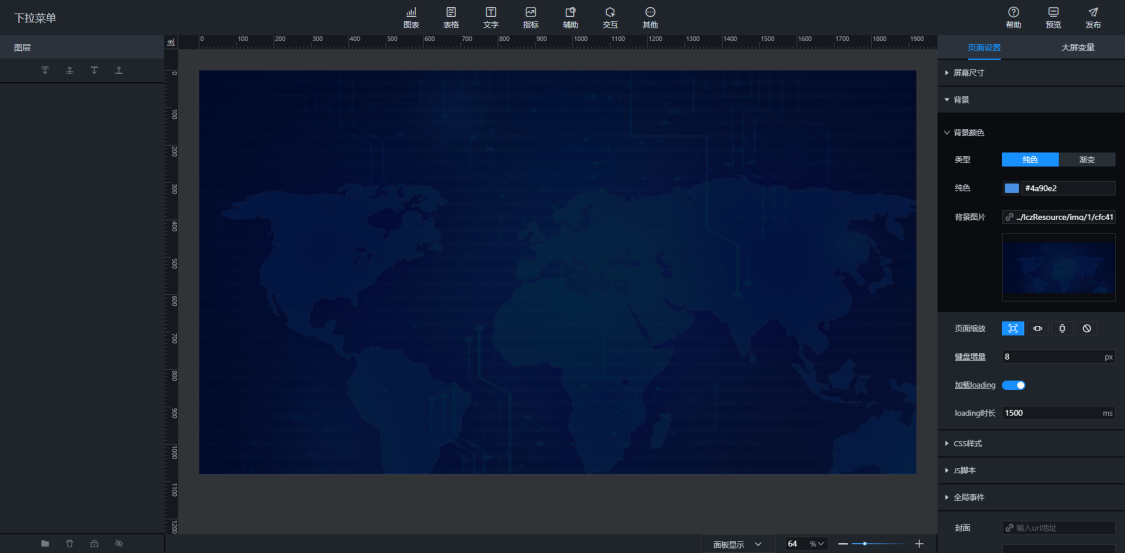1125x553 pixels.
Task: Toggle hidden-layer eye icon in layers footer
Action: click(118, 543)
